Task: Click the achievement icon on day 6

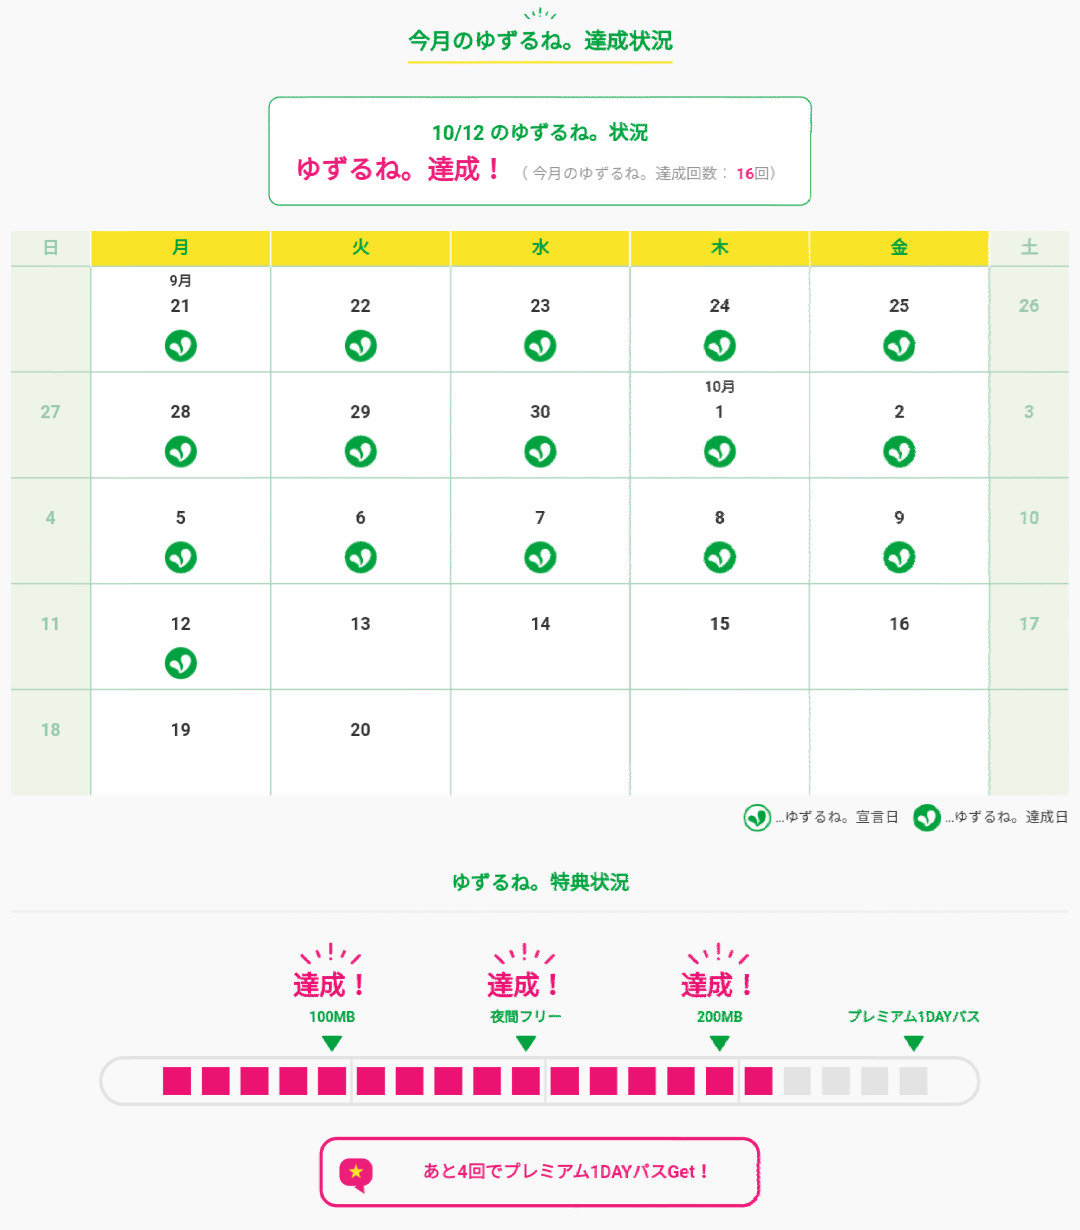Action: tap(360, 558)
